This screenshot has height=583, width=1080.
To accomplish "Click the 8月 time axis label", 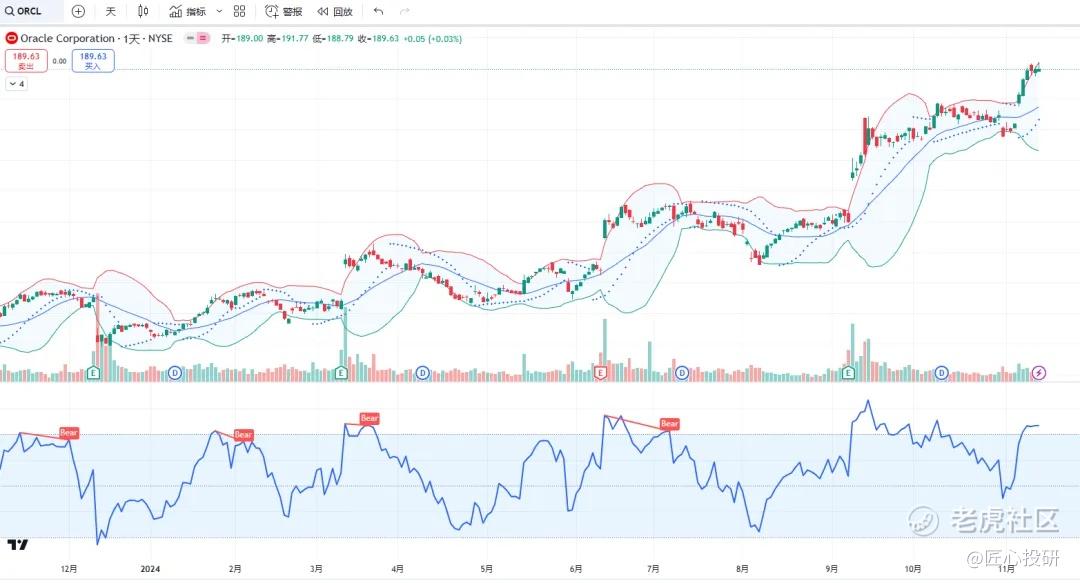I will (742, 569).
